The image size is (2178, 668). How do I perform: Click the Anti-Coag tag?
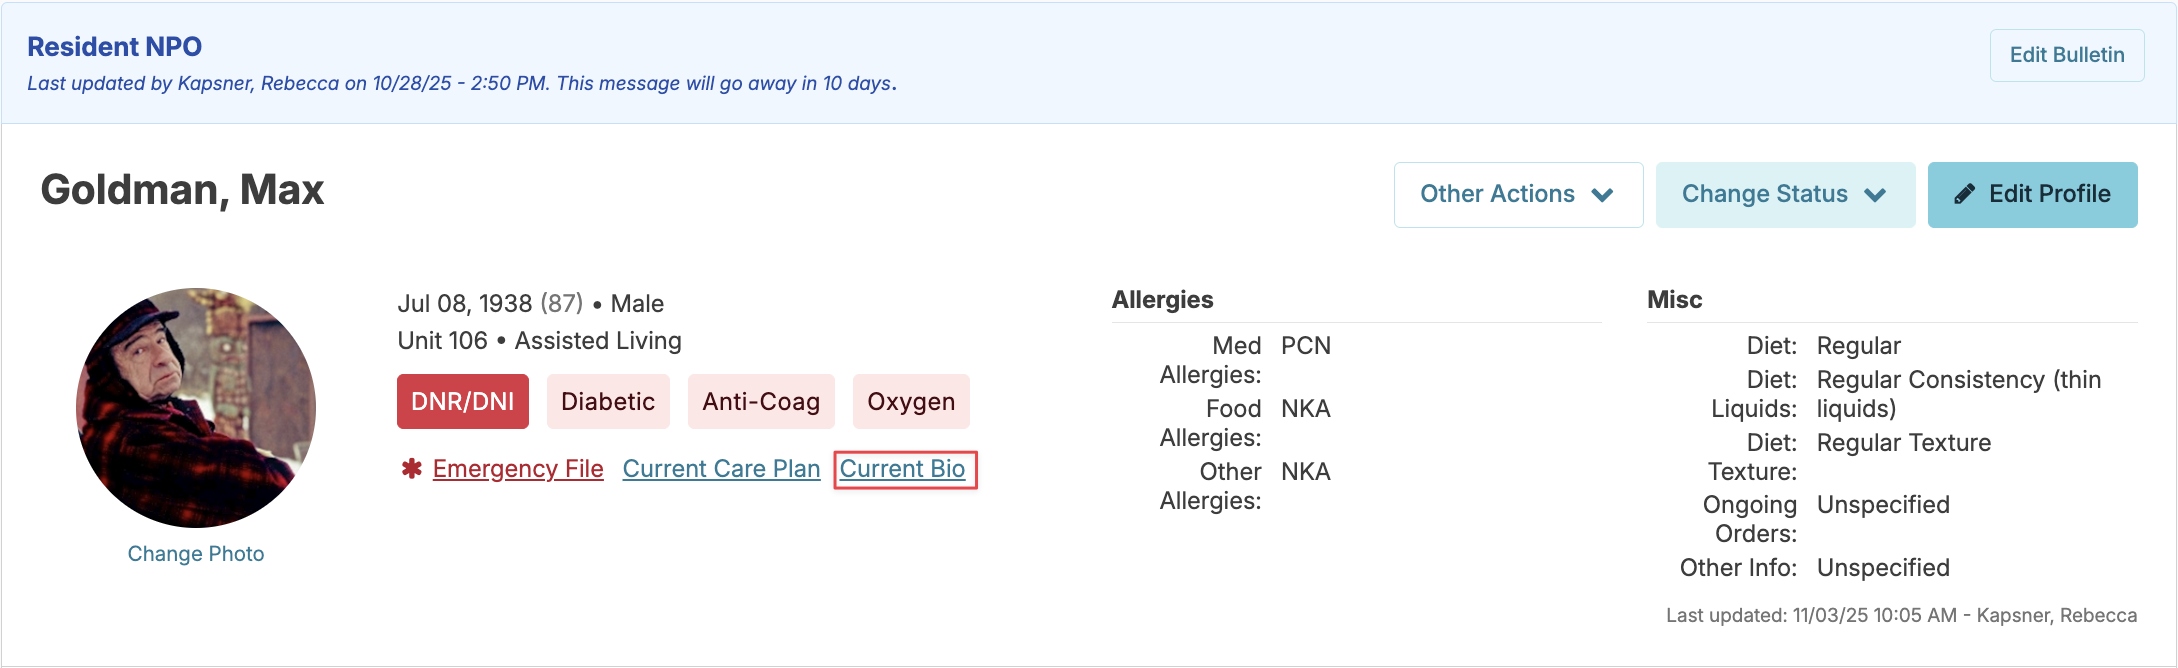761,401
